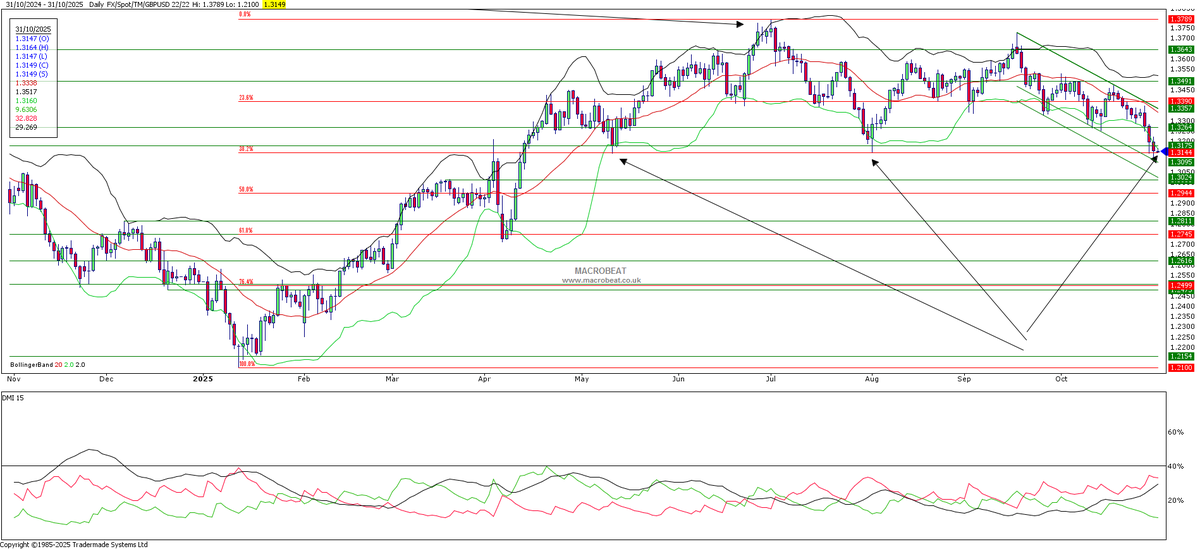The width and height of the screenshot is (1200, 549).
Task: Click the red 1.3338 value in data box
Action: click(26, 84)
